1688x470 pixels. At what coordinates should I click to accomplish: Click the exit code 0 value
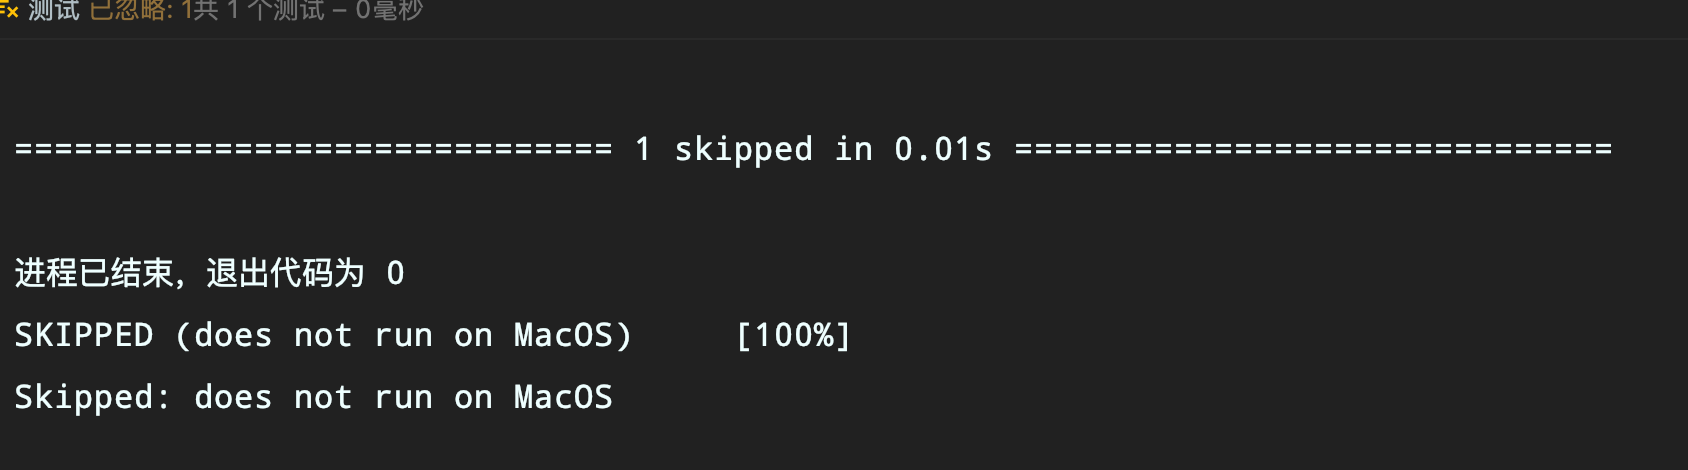click(x=395, y=273)
